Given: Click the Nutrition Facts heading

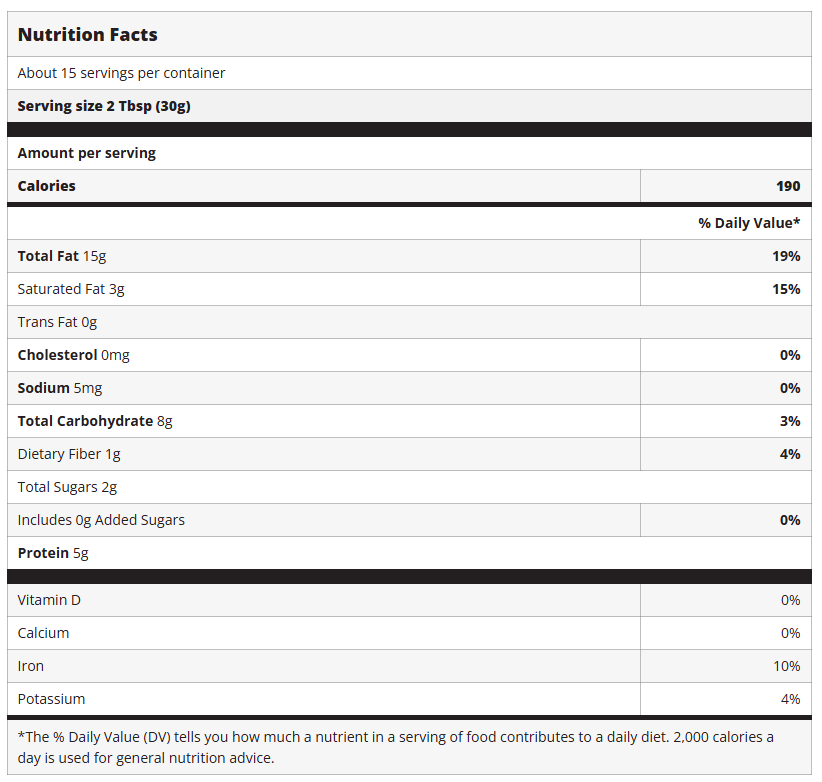Looking at the screenshot, I should coord(88,35).
